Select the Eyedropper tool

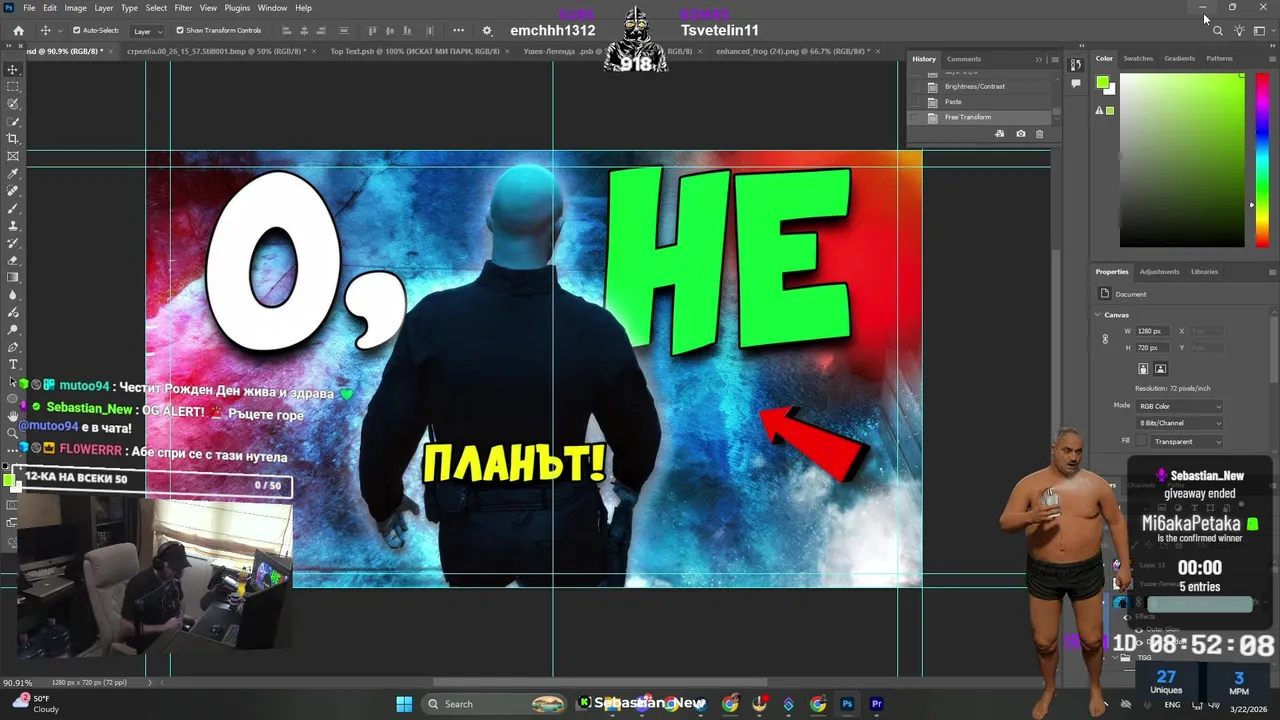(x=13, y=174)
